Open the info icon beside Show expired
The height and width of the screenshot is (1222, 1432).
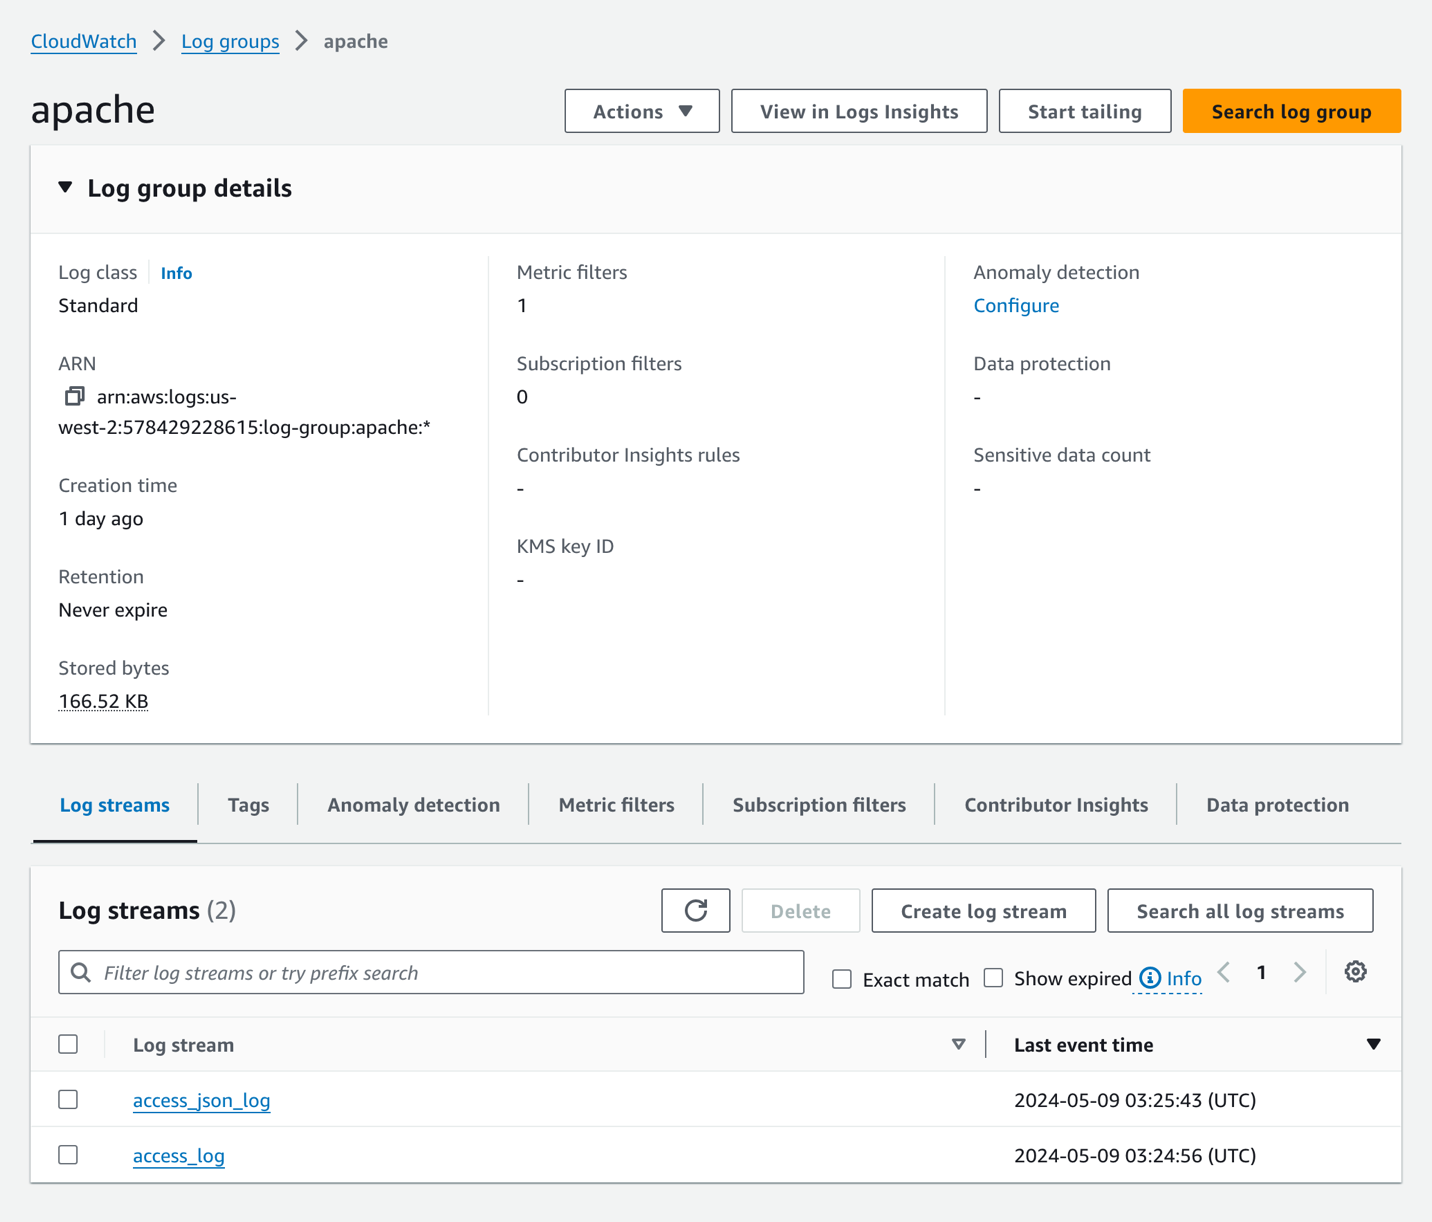[1150, 978]
